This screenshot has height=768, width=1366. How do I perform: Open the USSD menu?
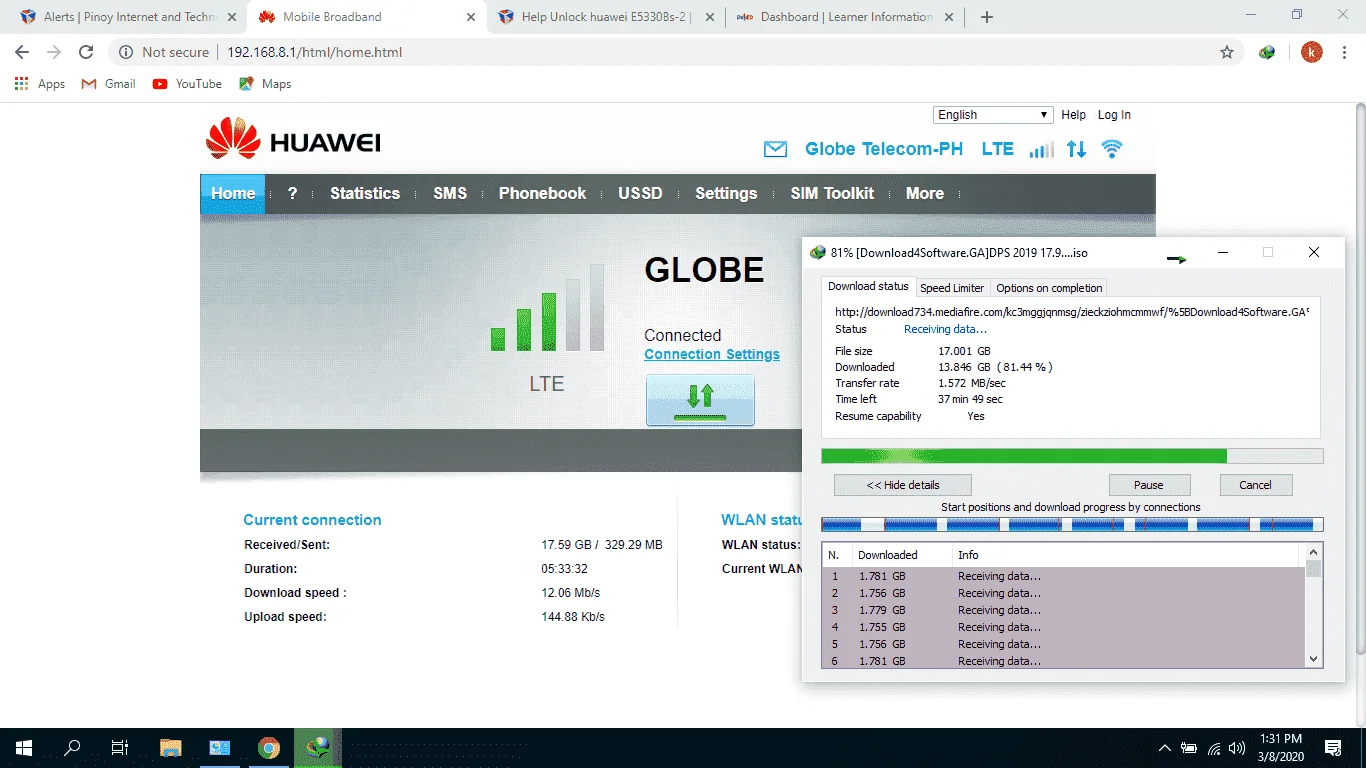[640, 194]
